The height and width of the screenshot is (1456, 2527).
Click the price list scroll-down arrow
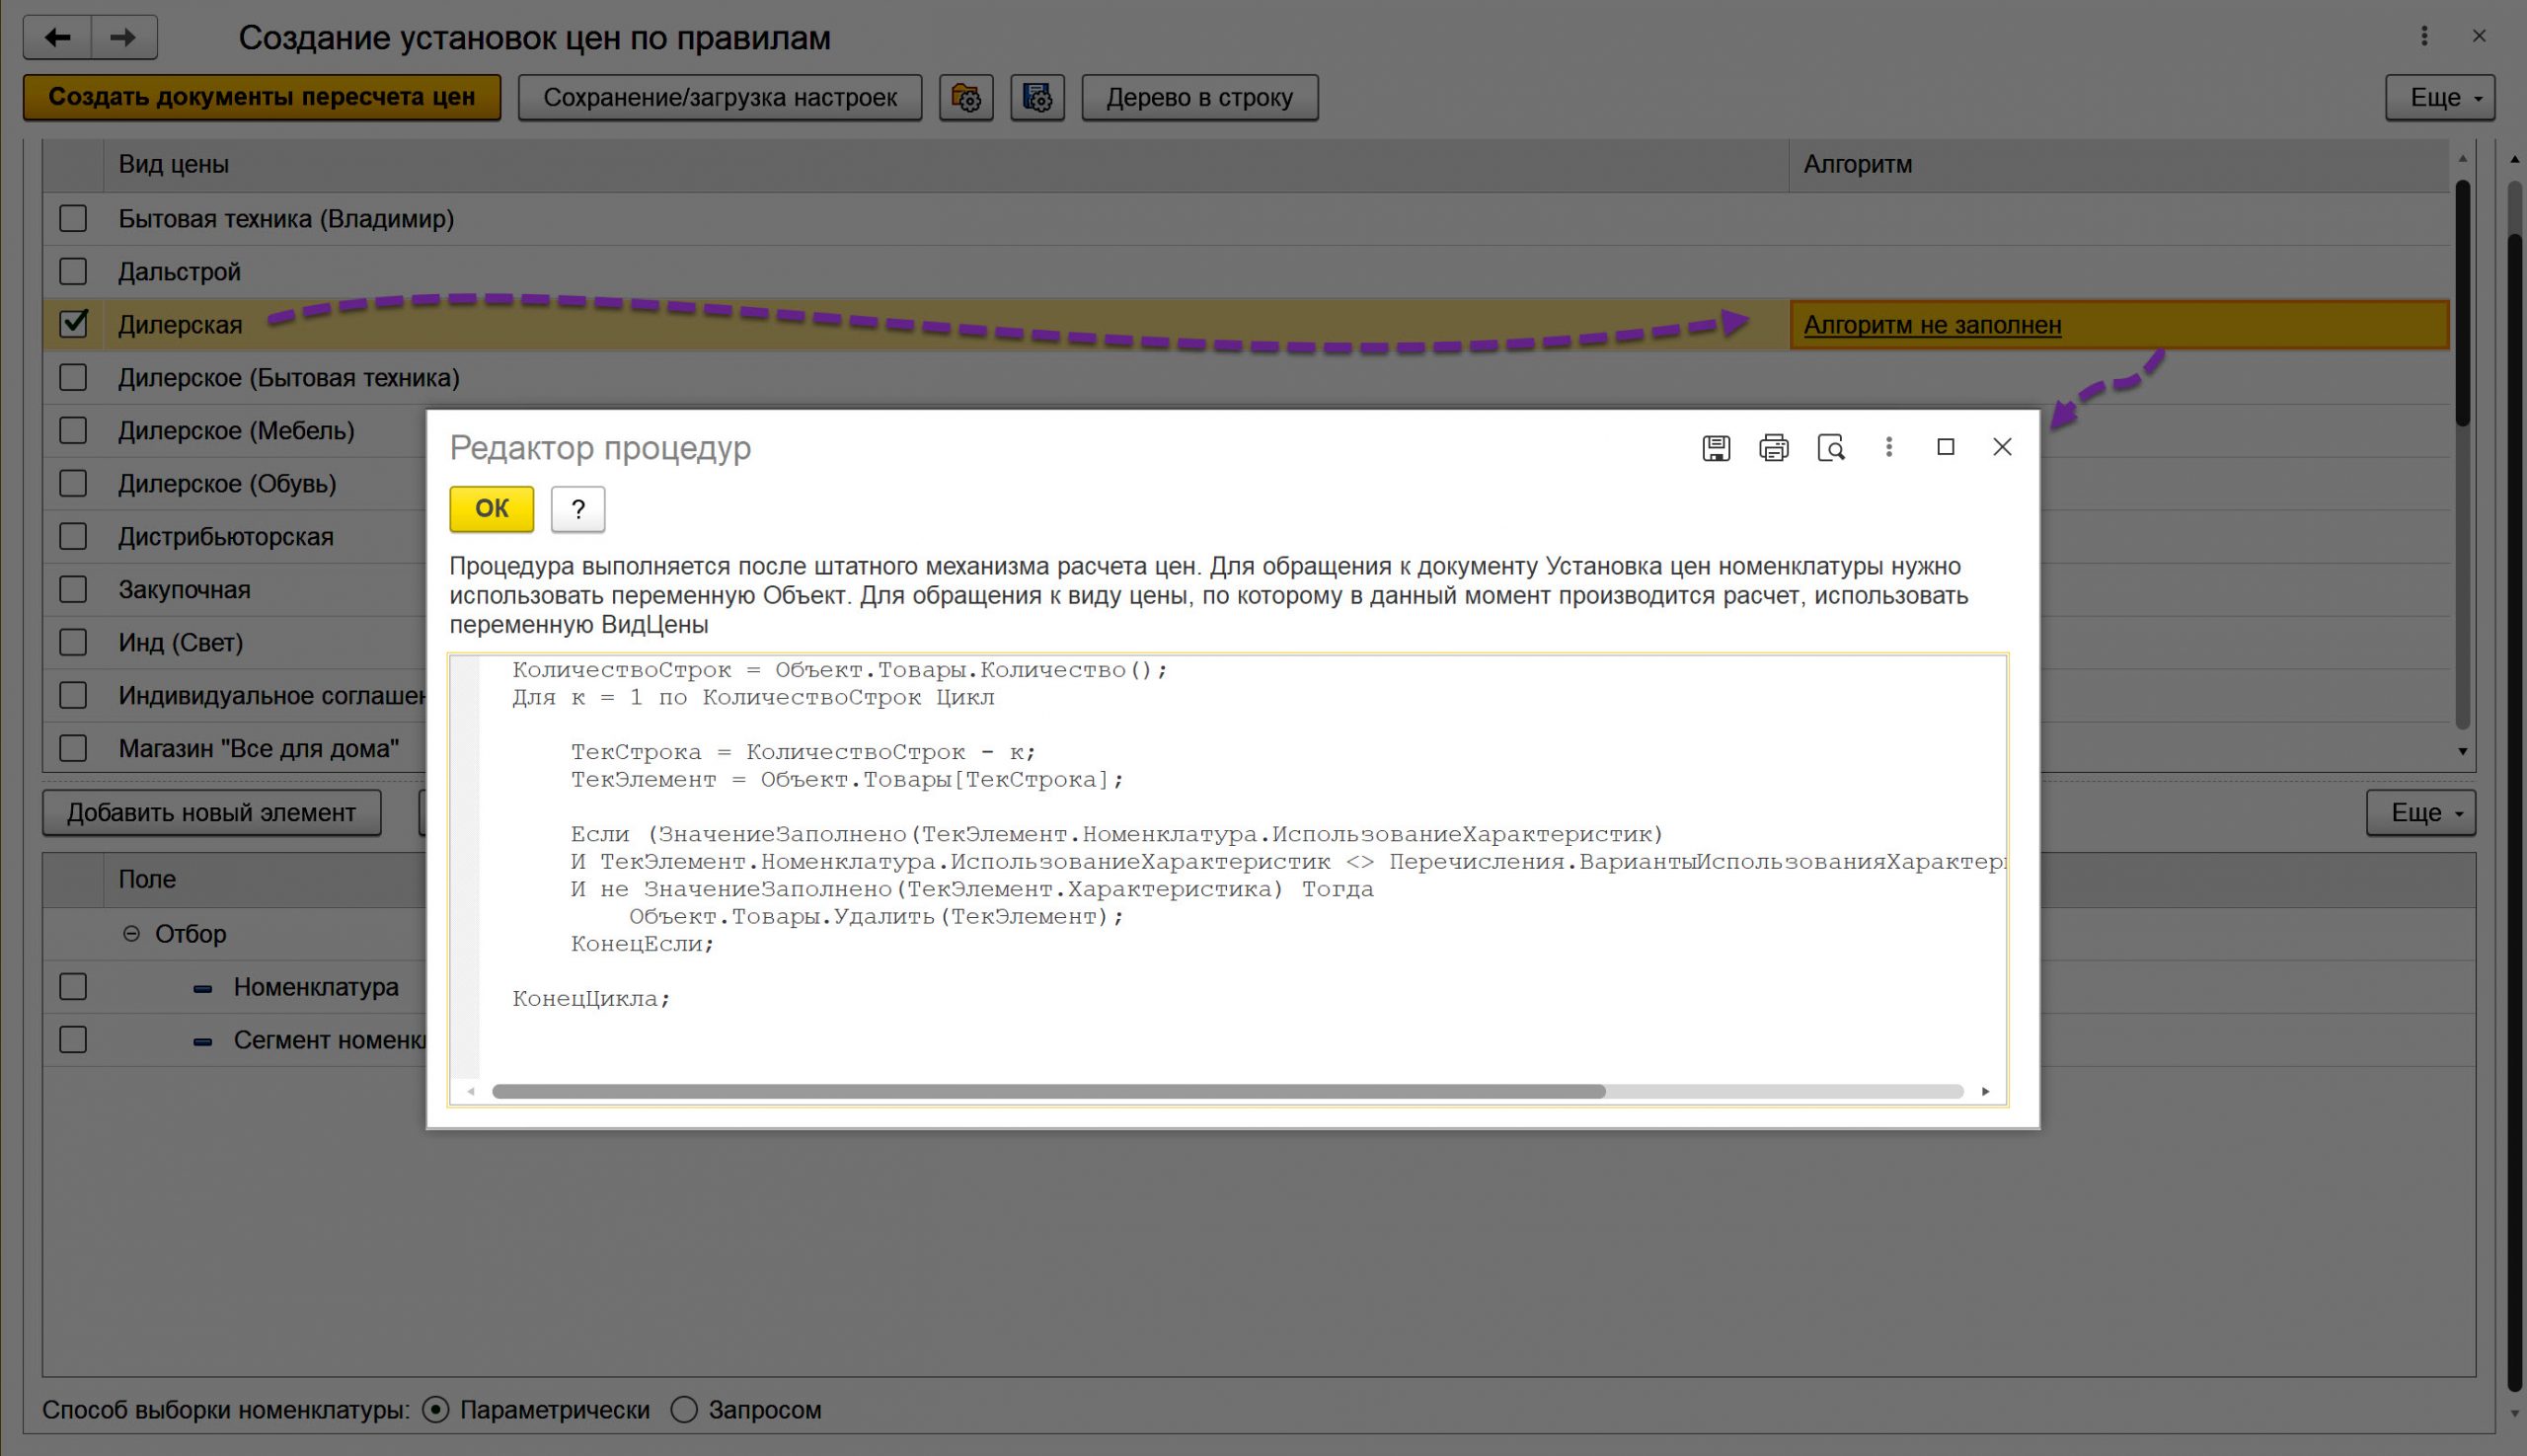[x=2463, y=751]
